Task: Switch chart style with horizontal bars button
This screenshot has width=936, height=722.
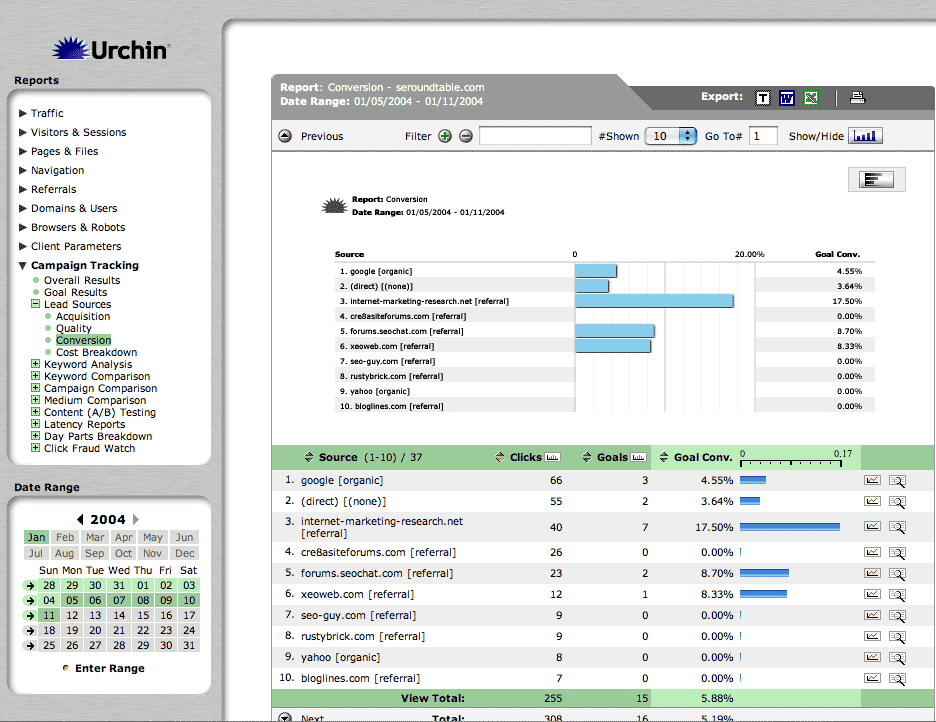Action: (x=876, y=180)
